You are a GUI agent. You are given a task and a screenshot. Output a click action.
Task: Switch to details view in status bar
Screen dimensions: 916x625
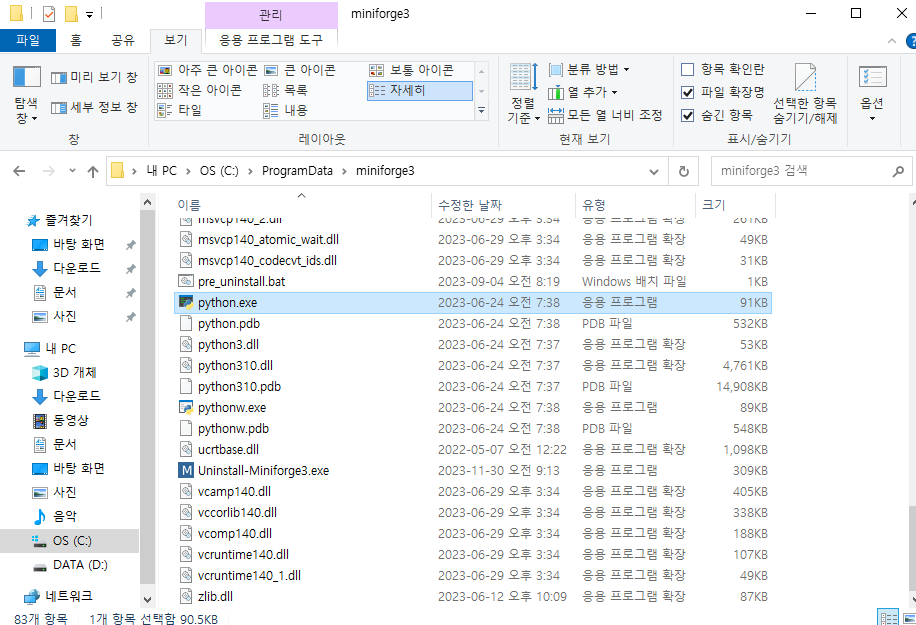[889, 618]
